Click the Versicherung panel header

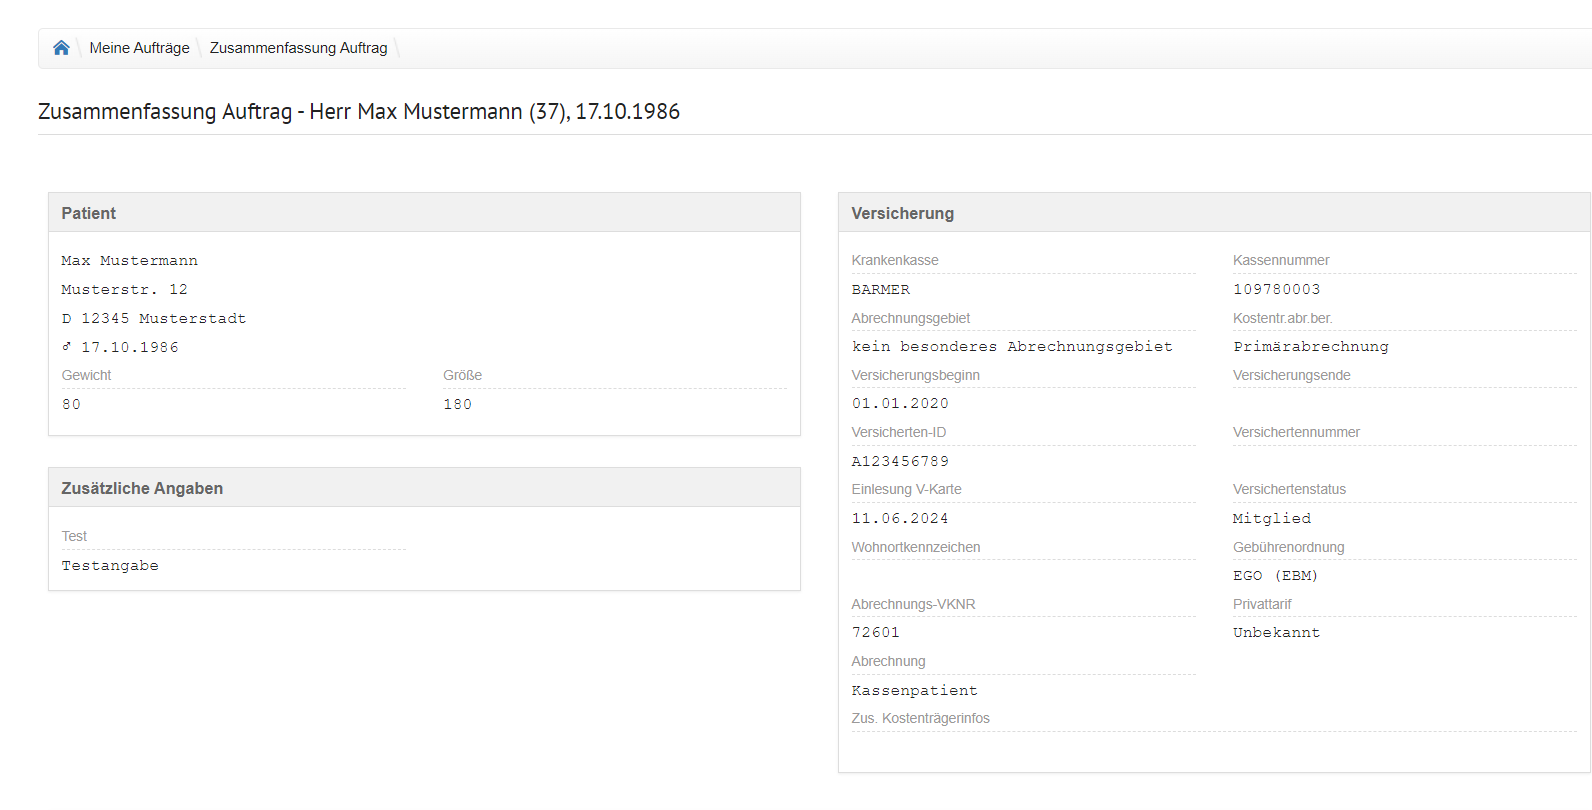tap(902, 213)
